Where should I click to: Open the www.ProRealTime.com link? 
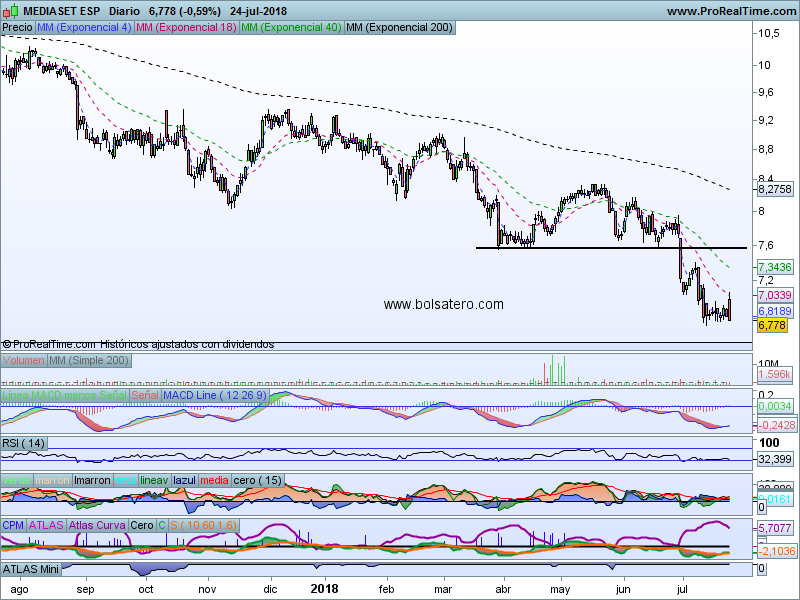click(729, 11)
